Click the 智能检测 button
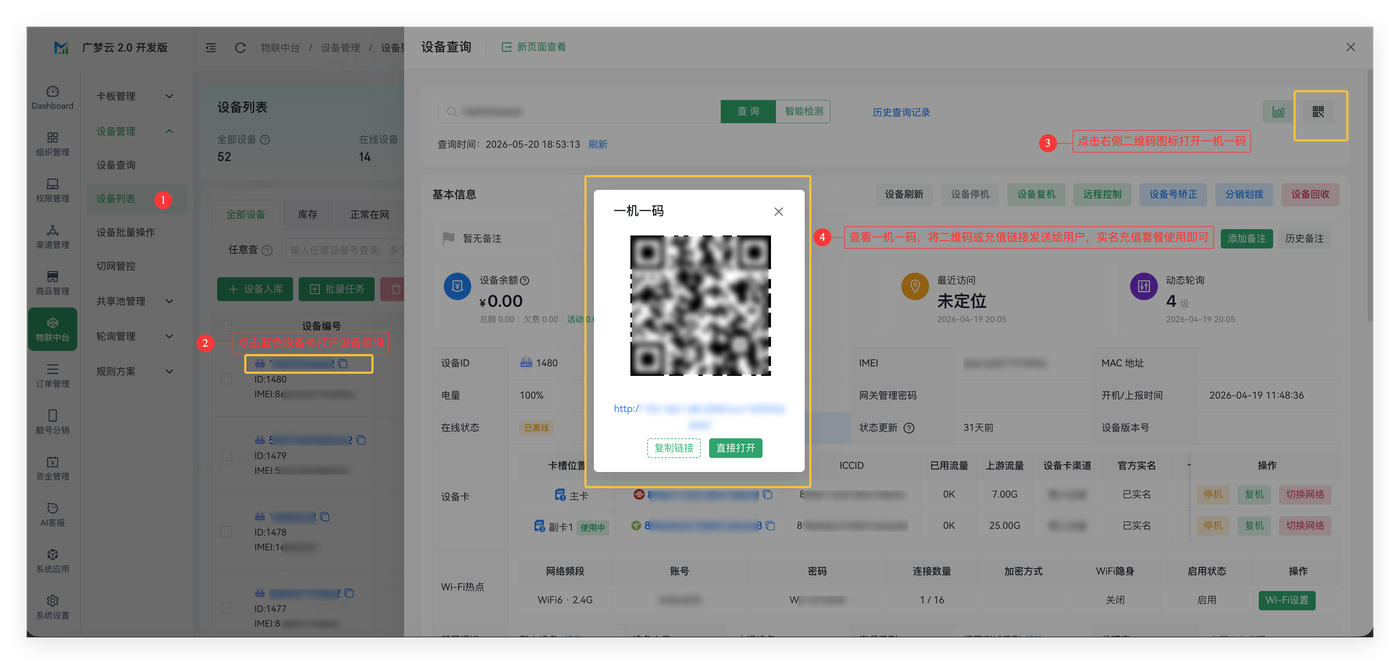Image resolution: width=1400 pixels, height=664 pixels. [803, 111]
